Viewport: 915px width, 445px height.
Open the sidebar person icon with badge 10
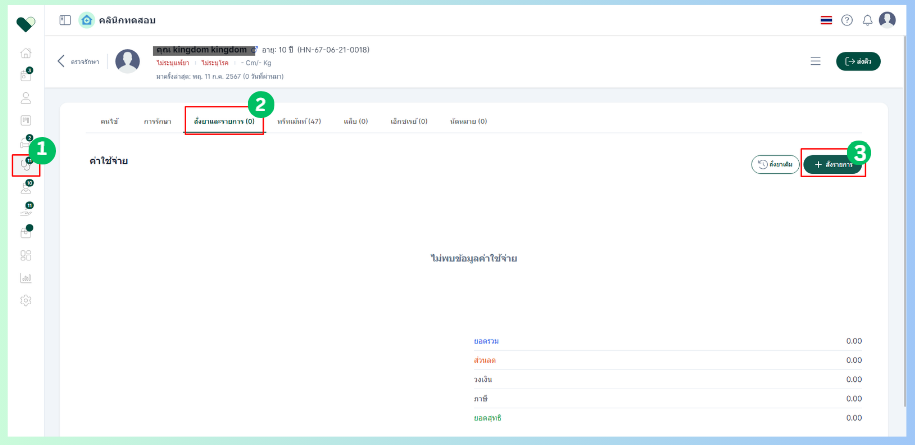click(x=26, y=188)
